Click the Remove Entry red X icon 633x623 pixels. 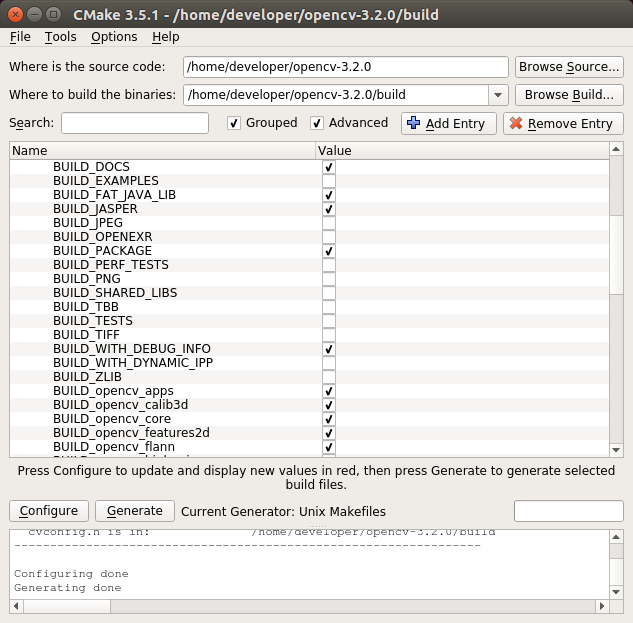click(516, 123)
